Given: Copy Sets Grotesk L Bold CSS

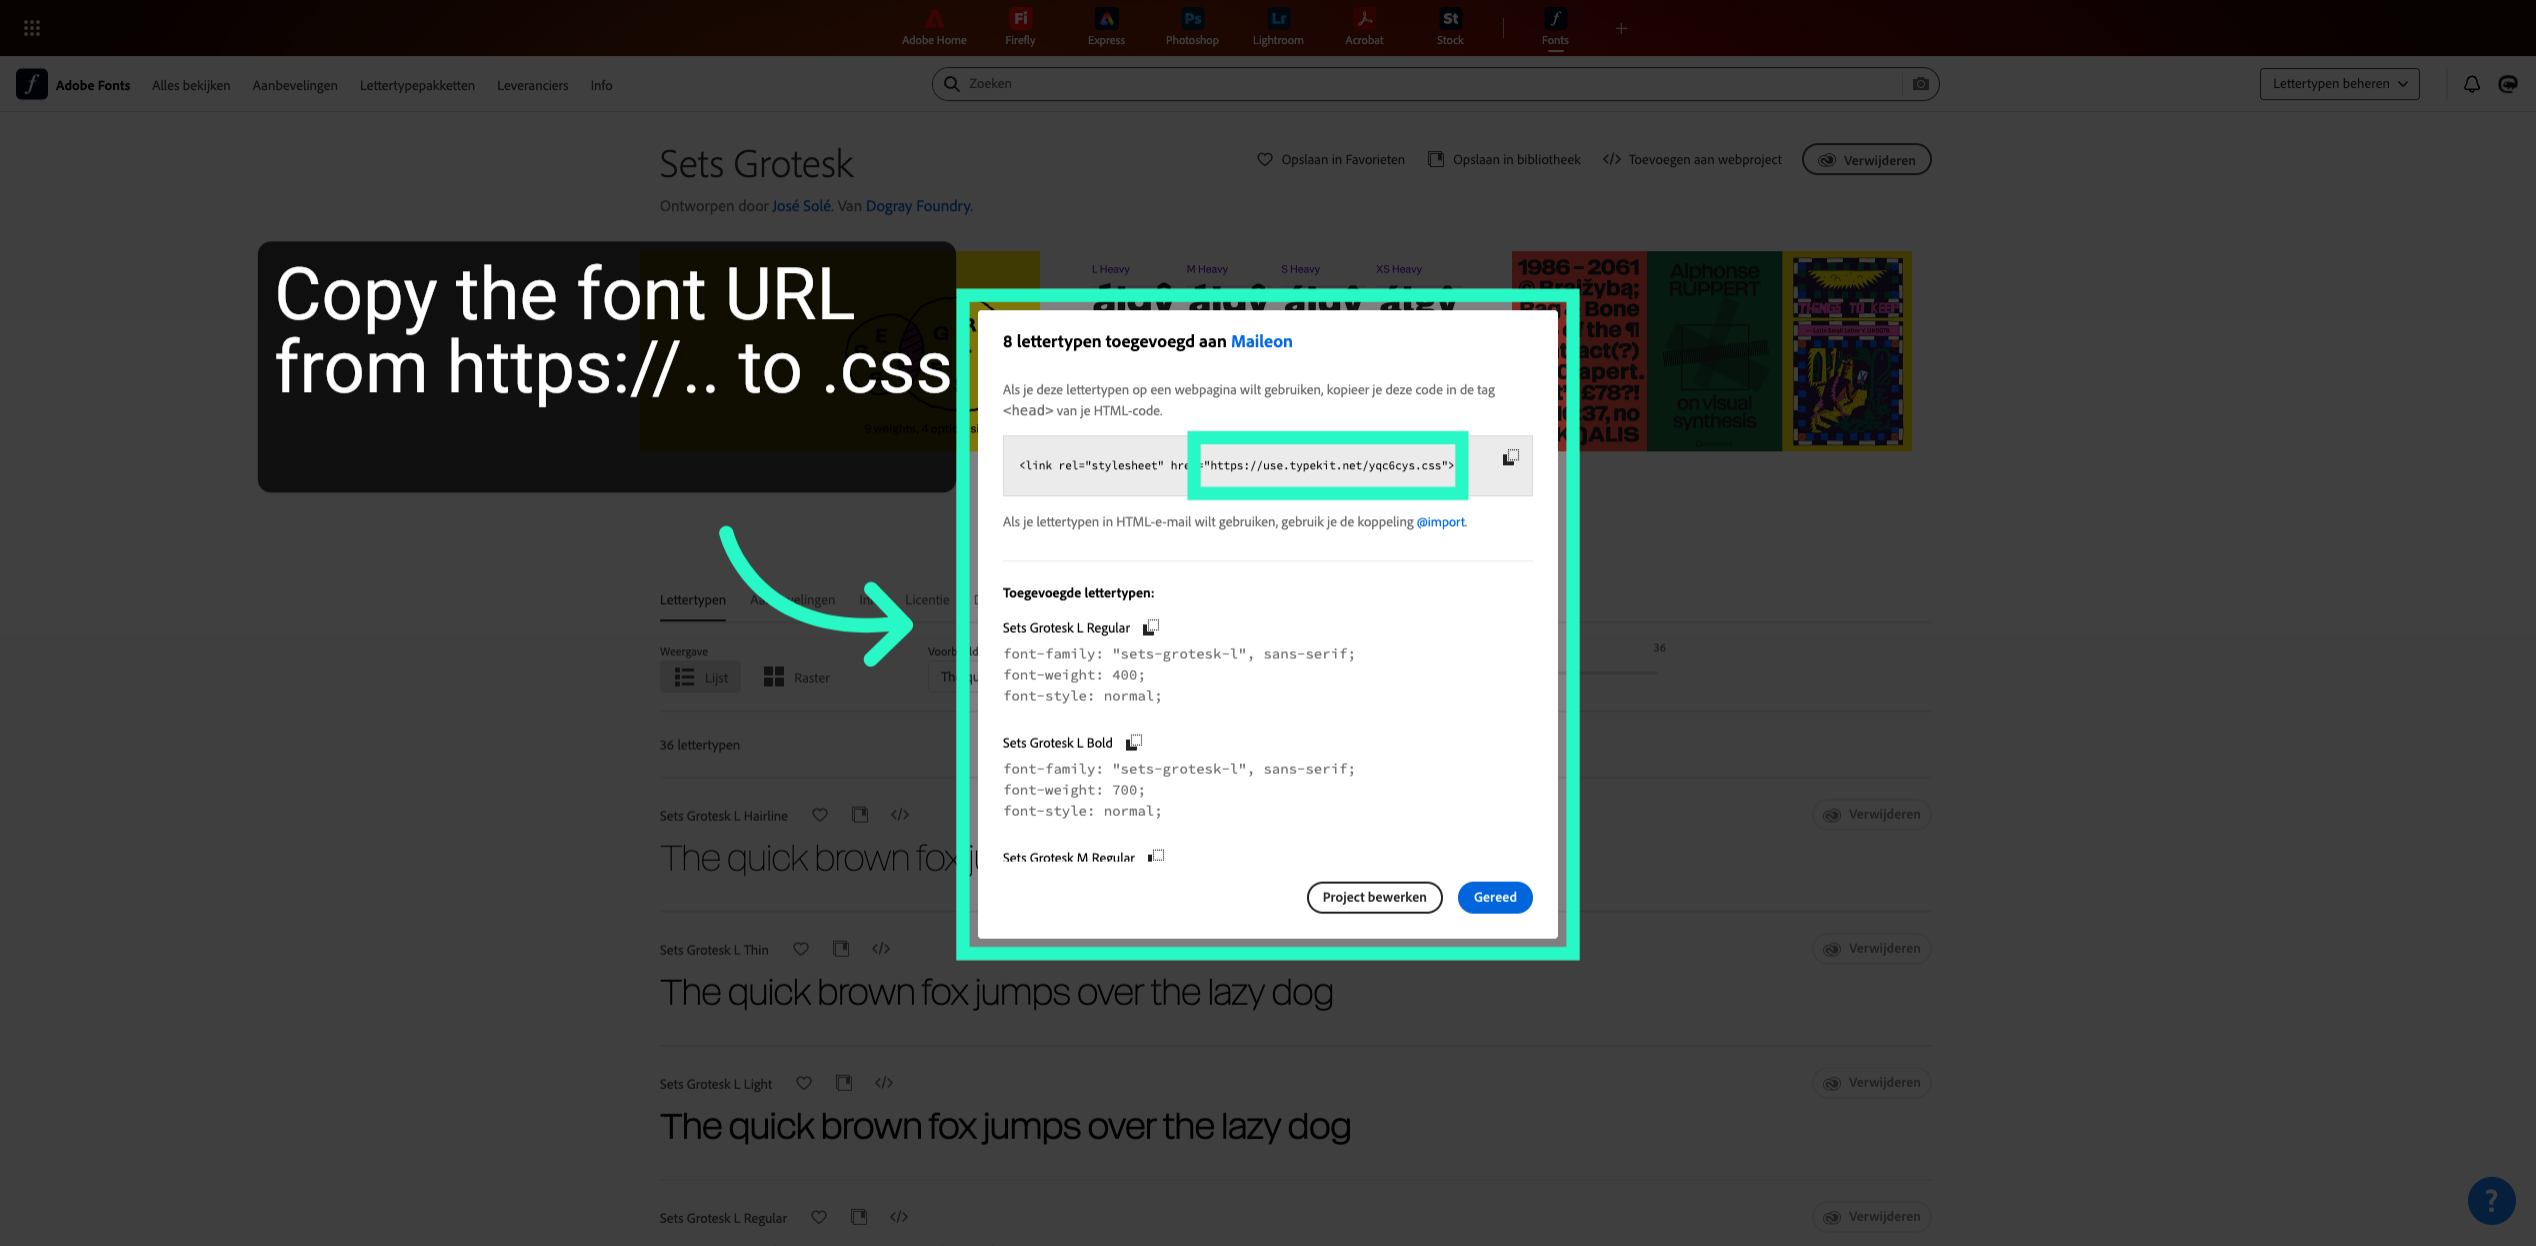Looking at the screenshot, I should pos(1134,742).
